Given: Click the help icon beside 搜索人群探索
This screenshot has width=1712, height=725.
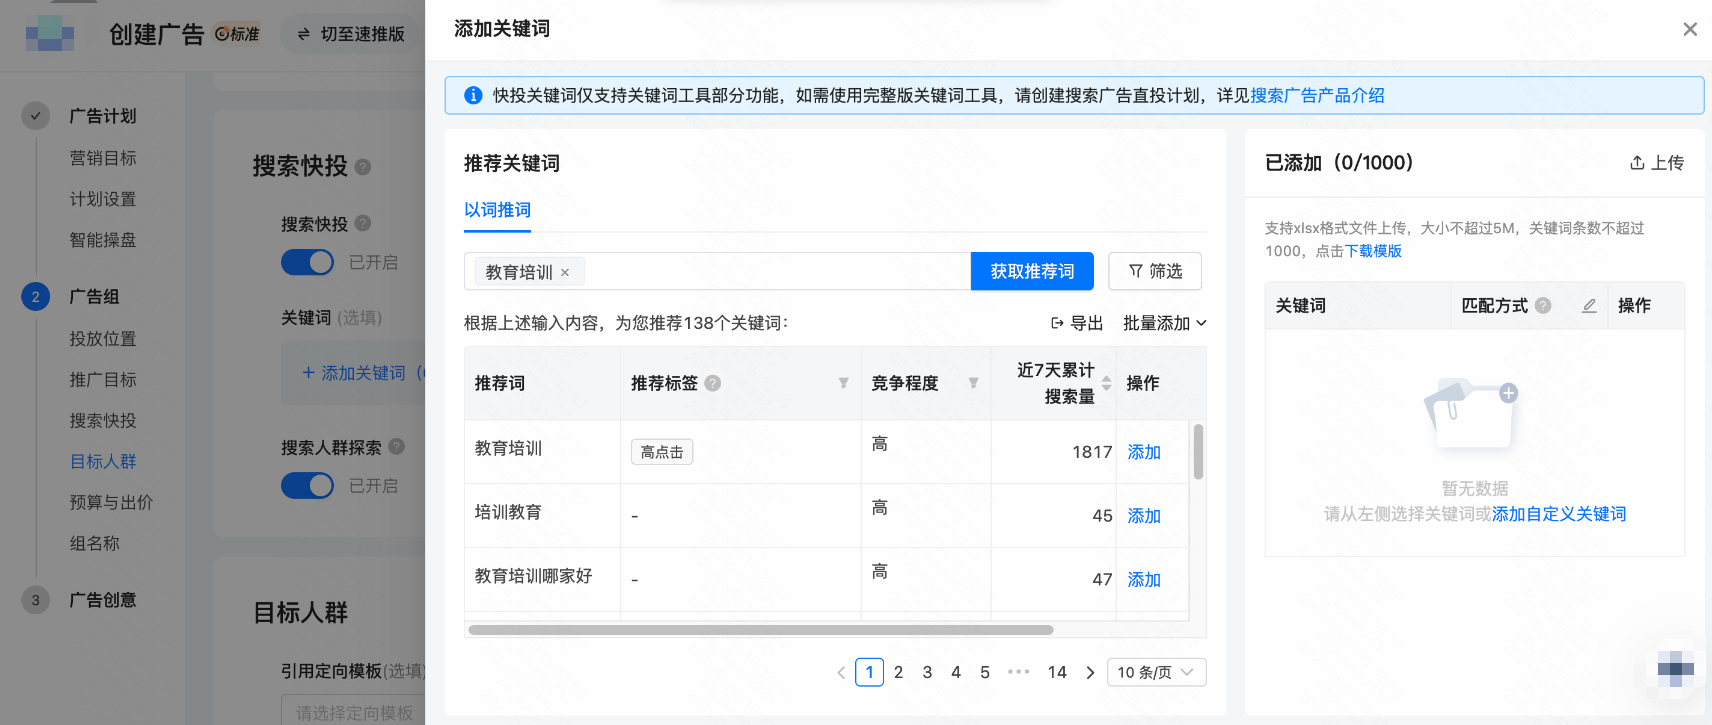Looking at the screenshot, I should coord(396,447).
